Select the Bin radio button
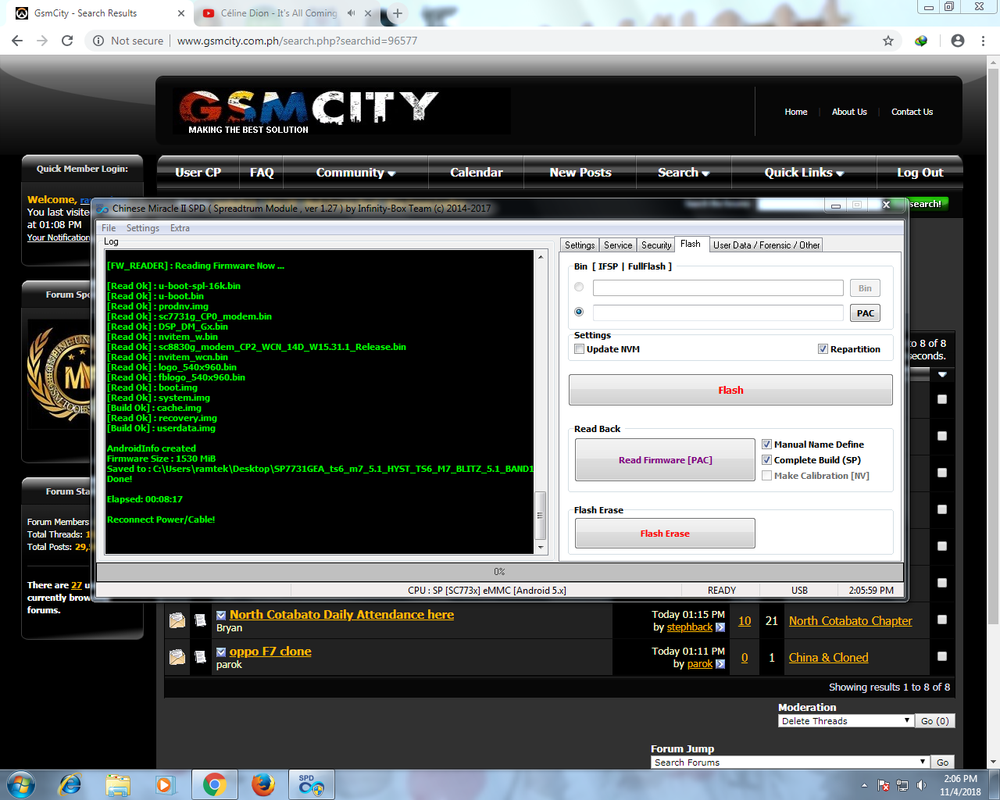 point(578,287)
